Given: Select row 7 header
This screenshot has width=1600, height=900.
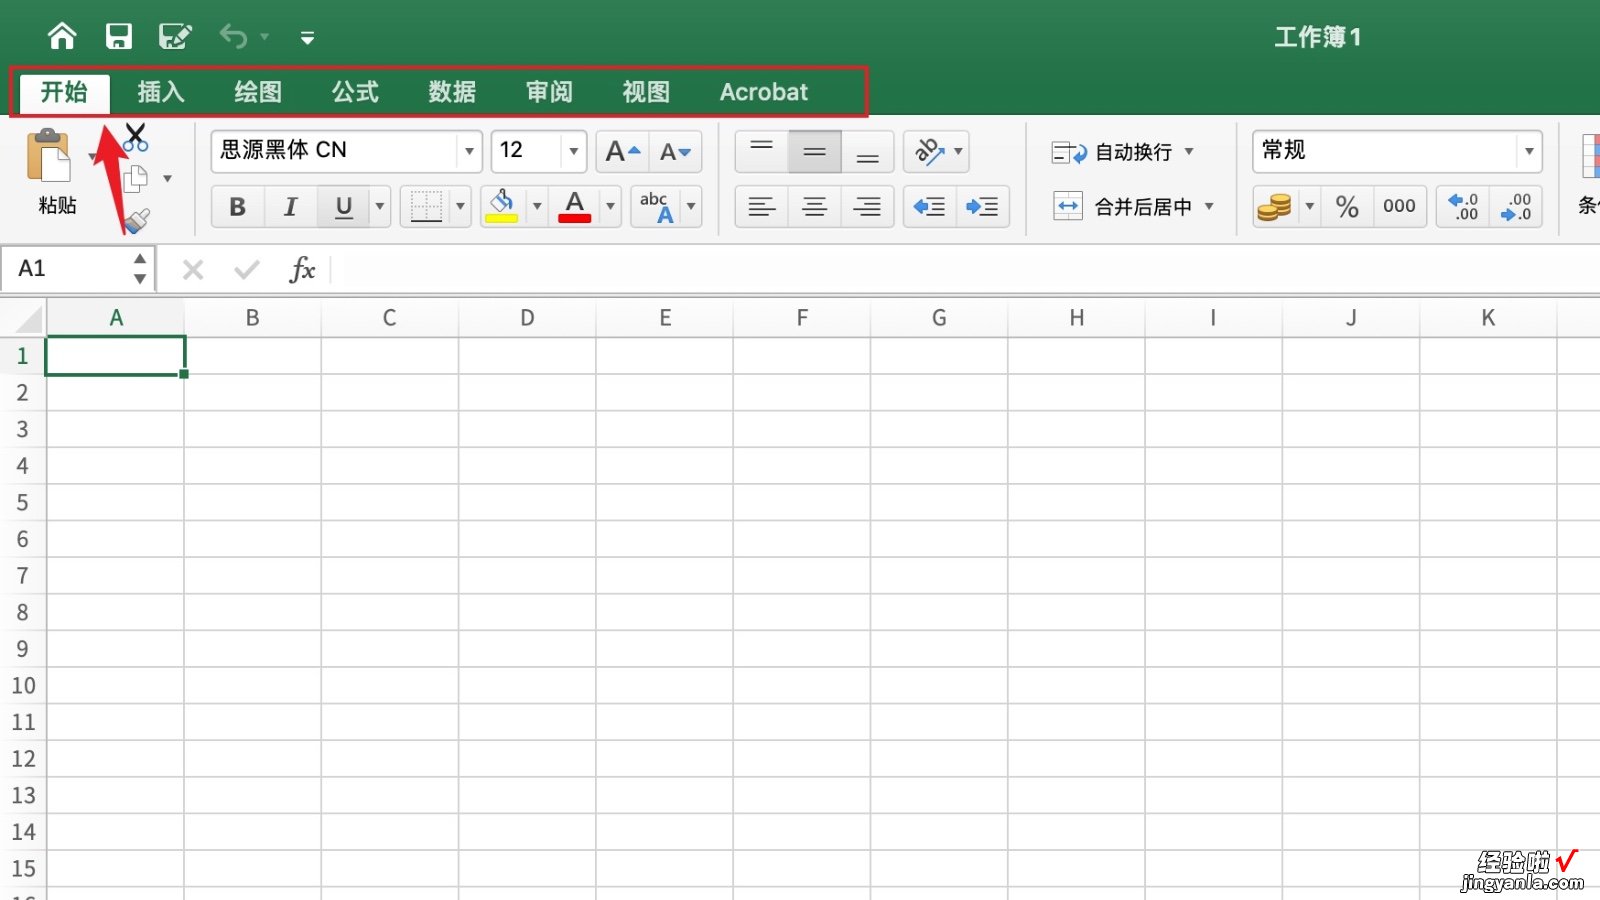Looking at the screenshot, I should click(x=23, y=576).
